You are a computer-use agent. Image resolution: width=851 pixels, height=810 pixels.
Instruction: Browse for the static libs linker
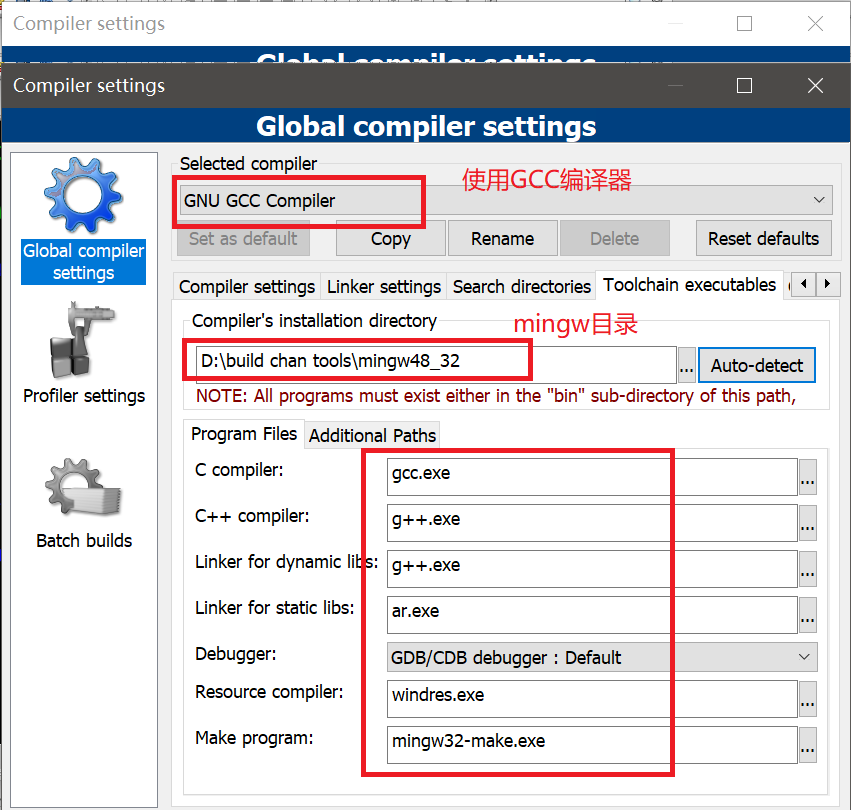tap(807, 615)
